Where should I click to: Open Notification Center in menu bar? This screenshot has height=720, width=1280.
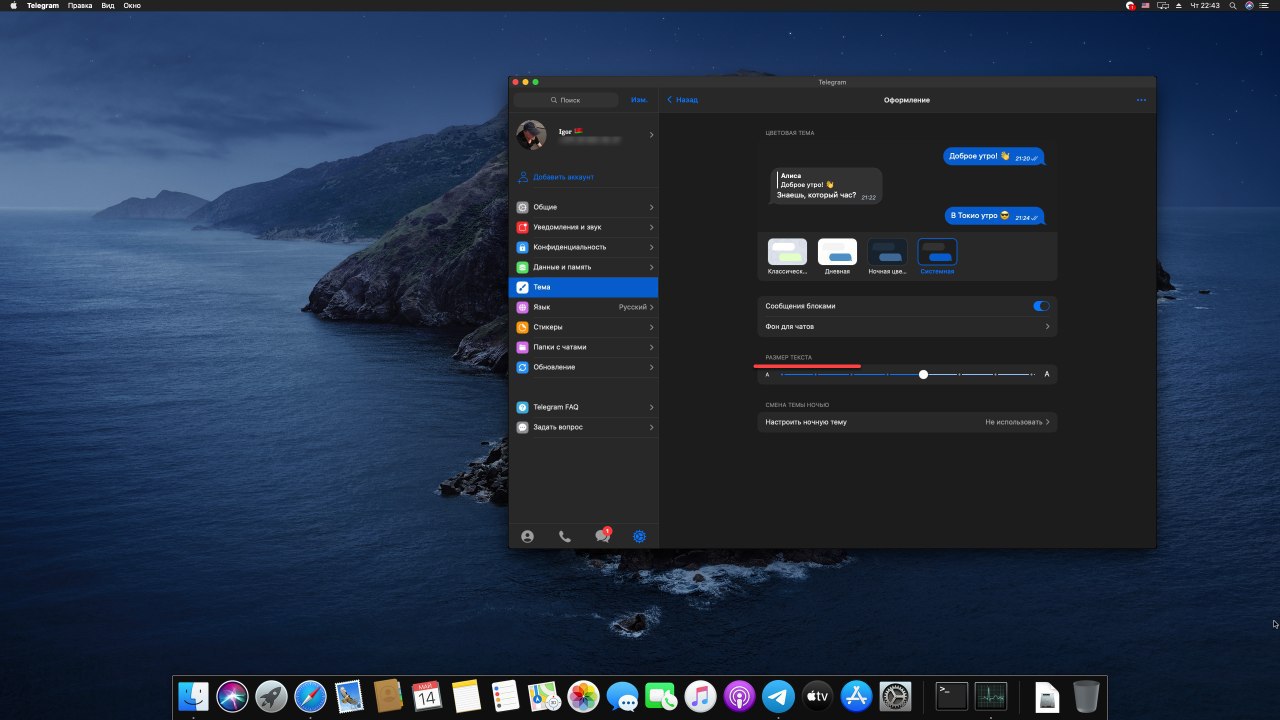[1266, 6]
